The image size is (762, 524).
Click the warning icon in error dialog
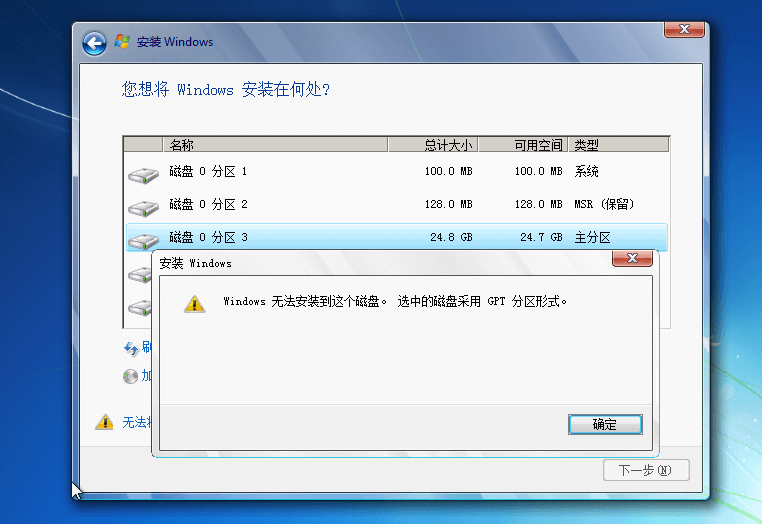tap(194, 304)
